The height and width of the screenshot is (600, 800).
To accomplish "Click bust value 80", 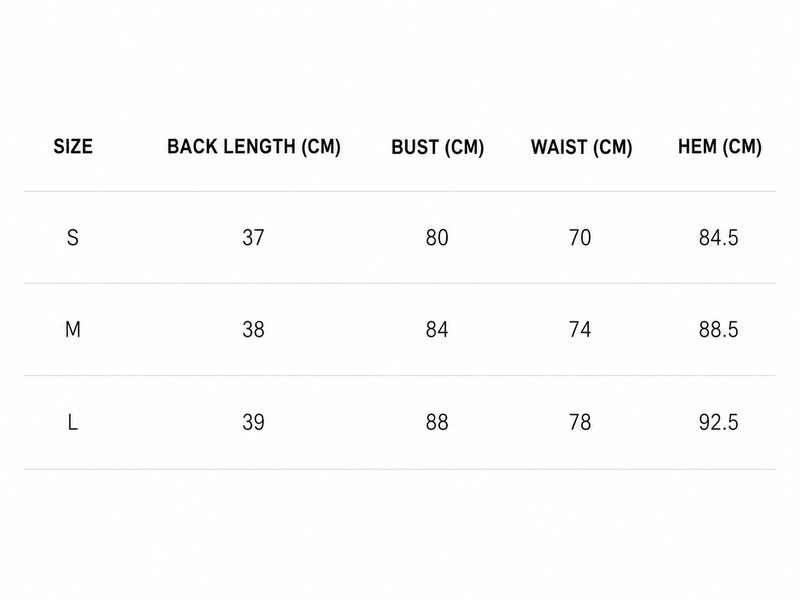I will pyautogui.click(x=437, y=238).
